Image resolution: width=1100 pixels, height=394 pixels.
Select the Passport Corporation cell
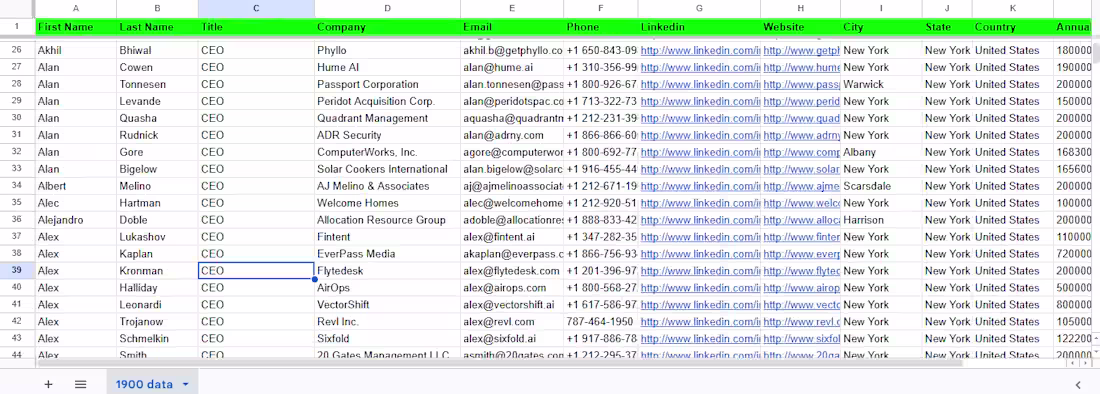tap(387, 84)
